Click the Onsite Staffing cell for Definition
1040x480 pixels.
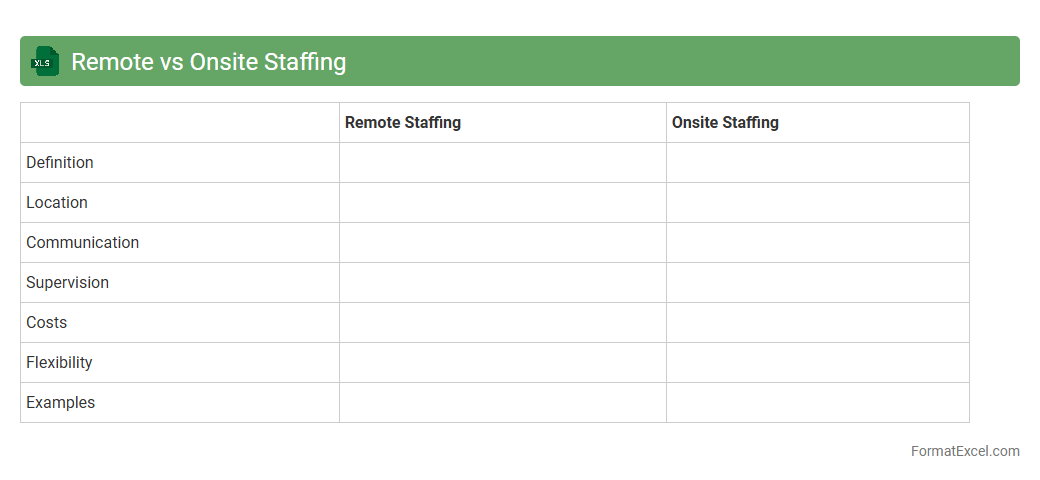click(x=818, y=163)
